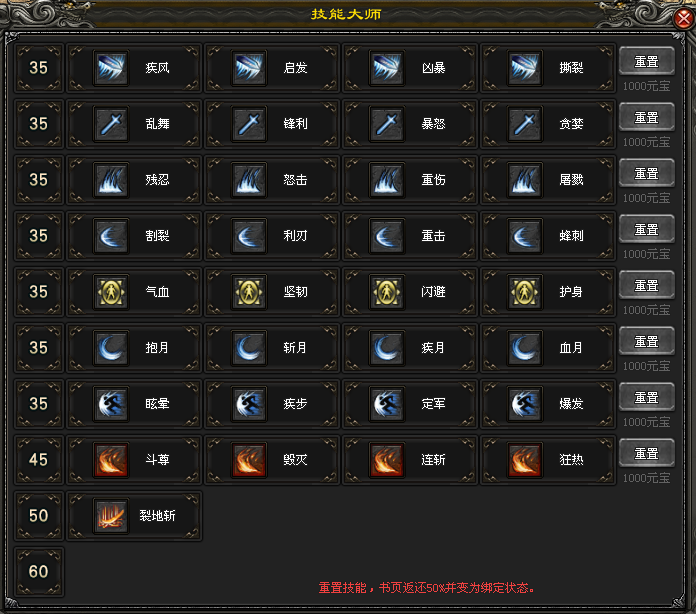
Task: Select the 爆发 skill icon
Action: coord(525,404)
